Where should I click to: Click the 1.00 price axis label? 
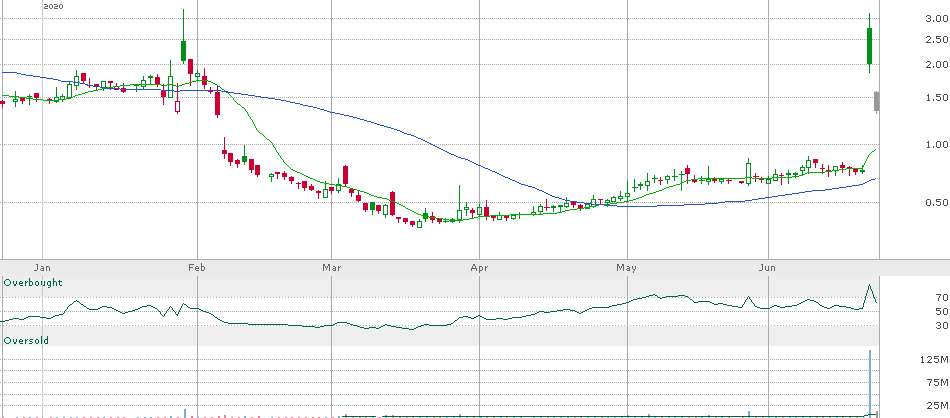point(937,144)
